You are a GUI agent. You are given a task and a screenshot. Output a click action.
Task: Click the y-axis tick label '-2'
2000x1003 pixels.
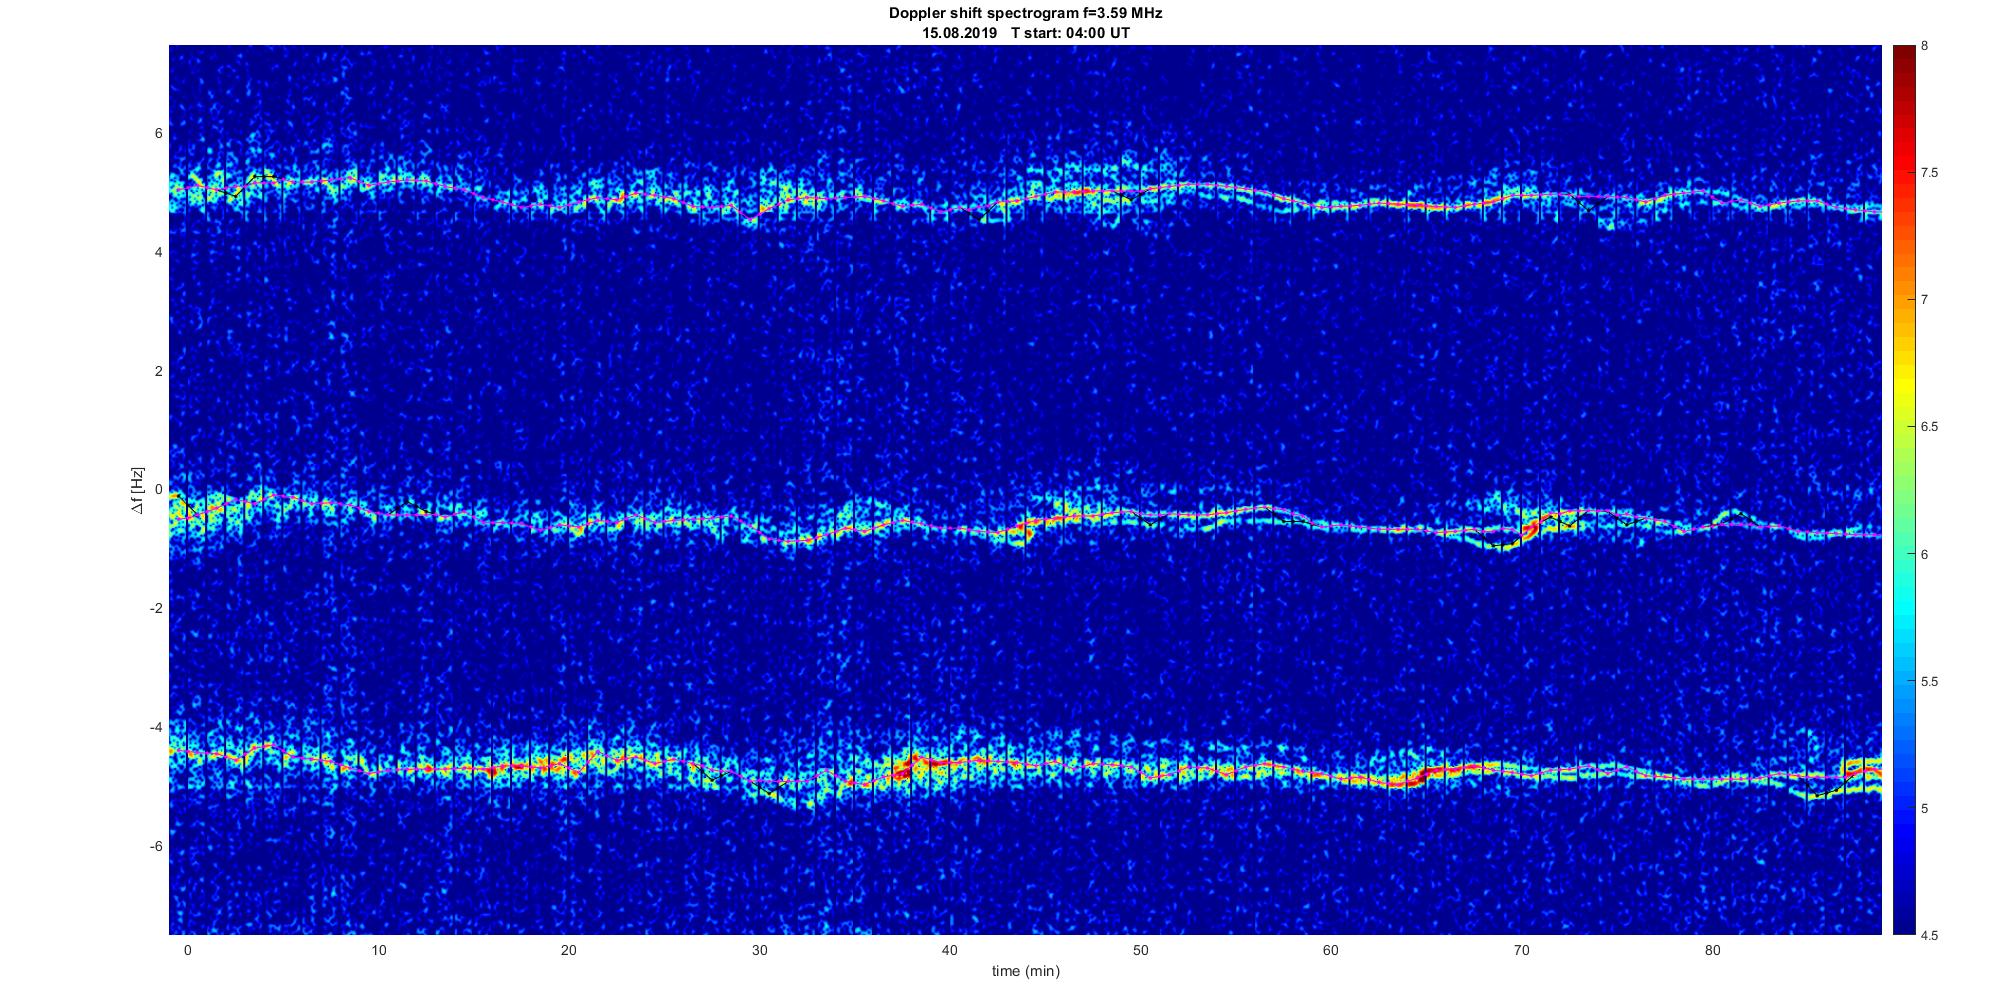point(157,608)
